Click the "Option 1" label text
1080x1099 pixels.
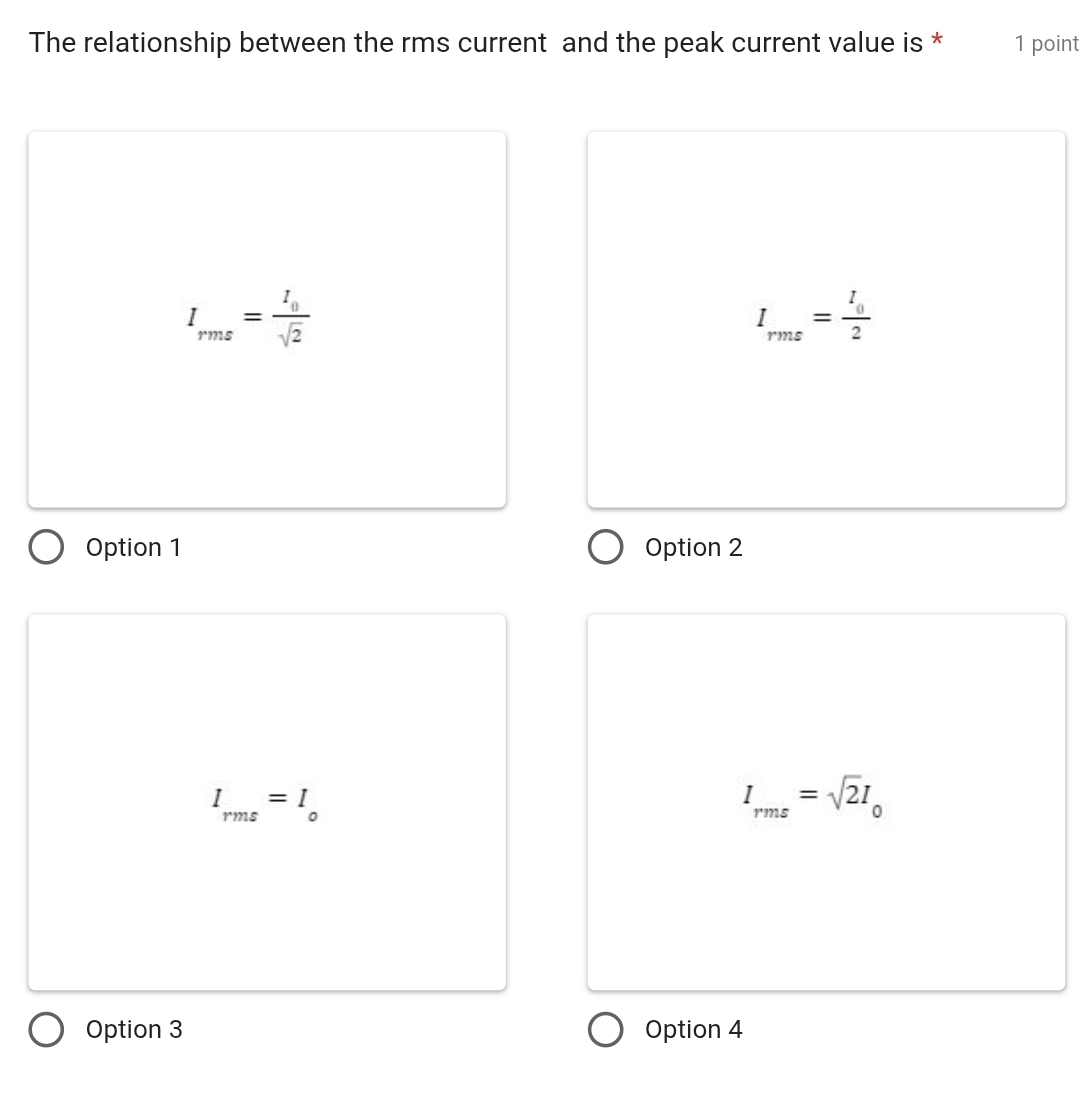[x=134, y=548]
